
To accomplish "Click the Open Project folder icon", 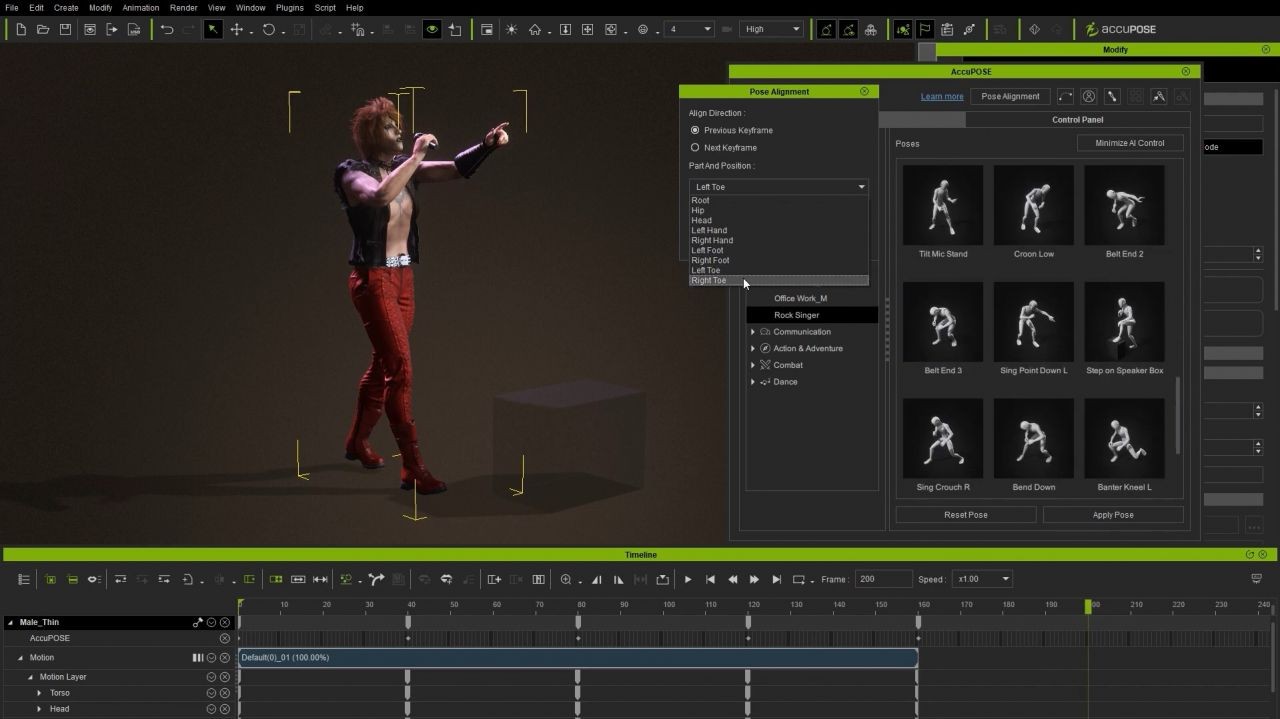I will tap(43, 30).
